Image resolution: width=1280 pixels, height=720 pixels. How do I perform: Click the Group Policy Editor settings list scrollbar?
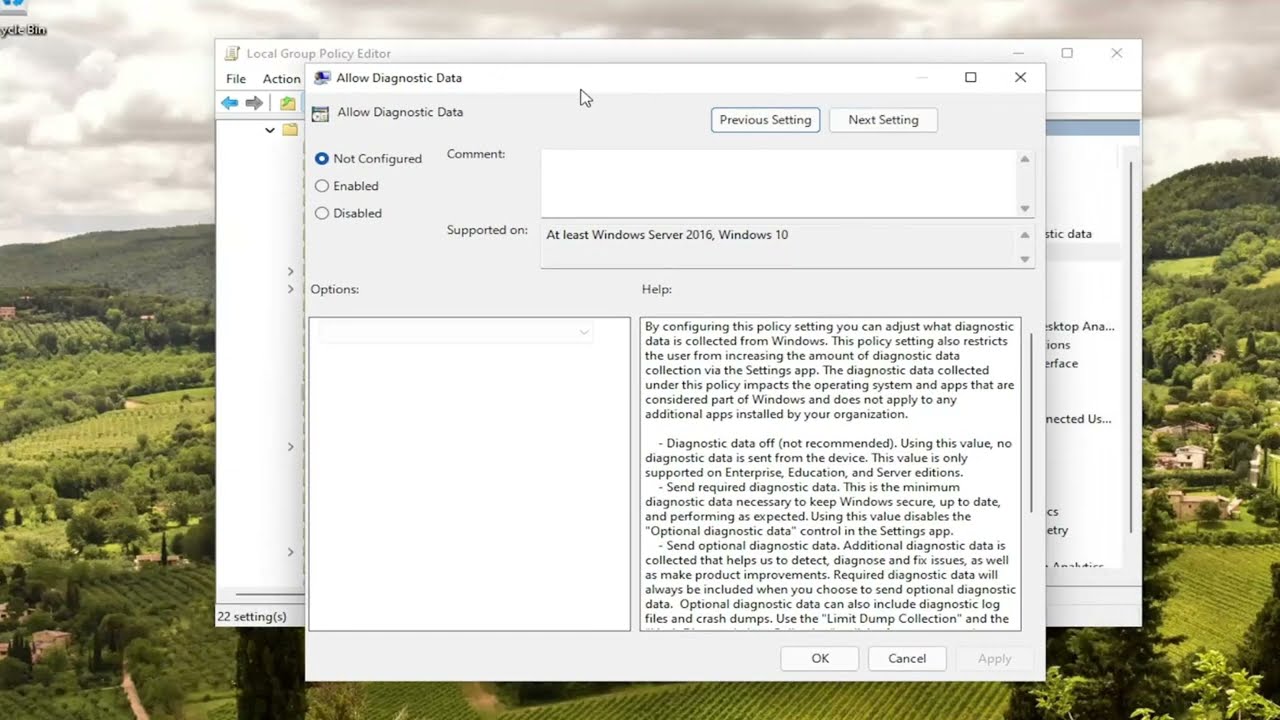click(x=1131, y=345)
